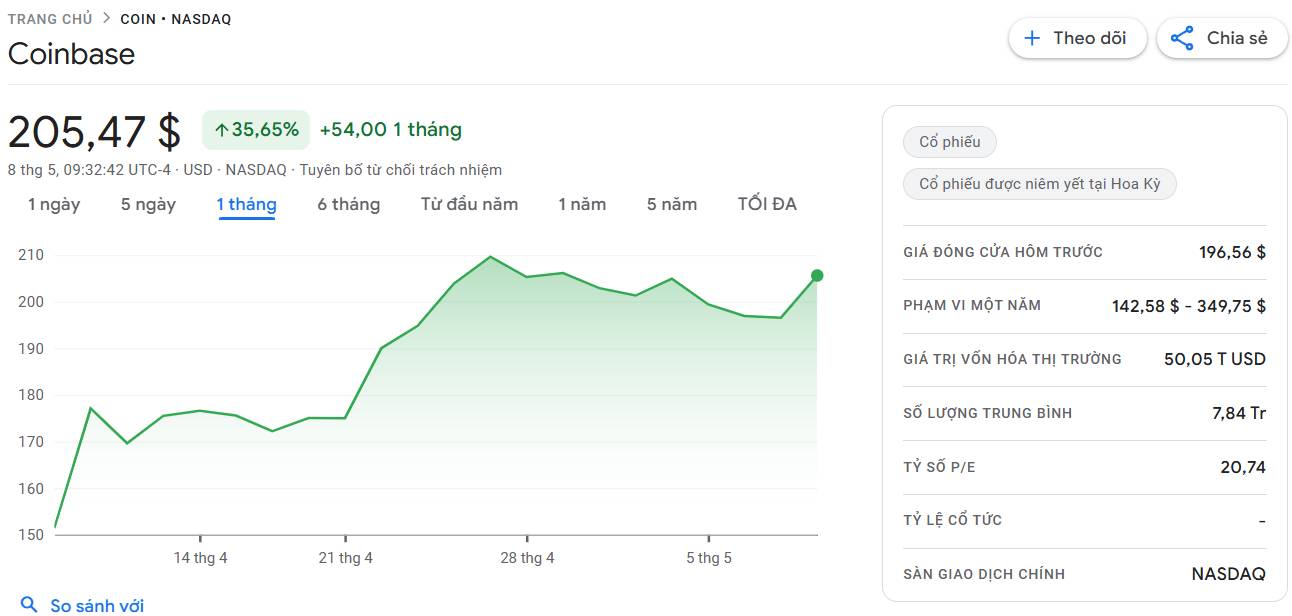The image size is (1292, 616).
Task: Click the 196,56 $ previous close value
Action: tap(1232, 252)
